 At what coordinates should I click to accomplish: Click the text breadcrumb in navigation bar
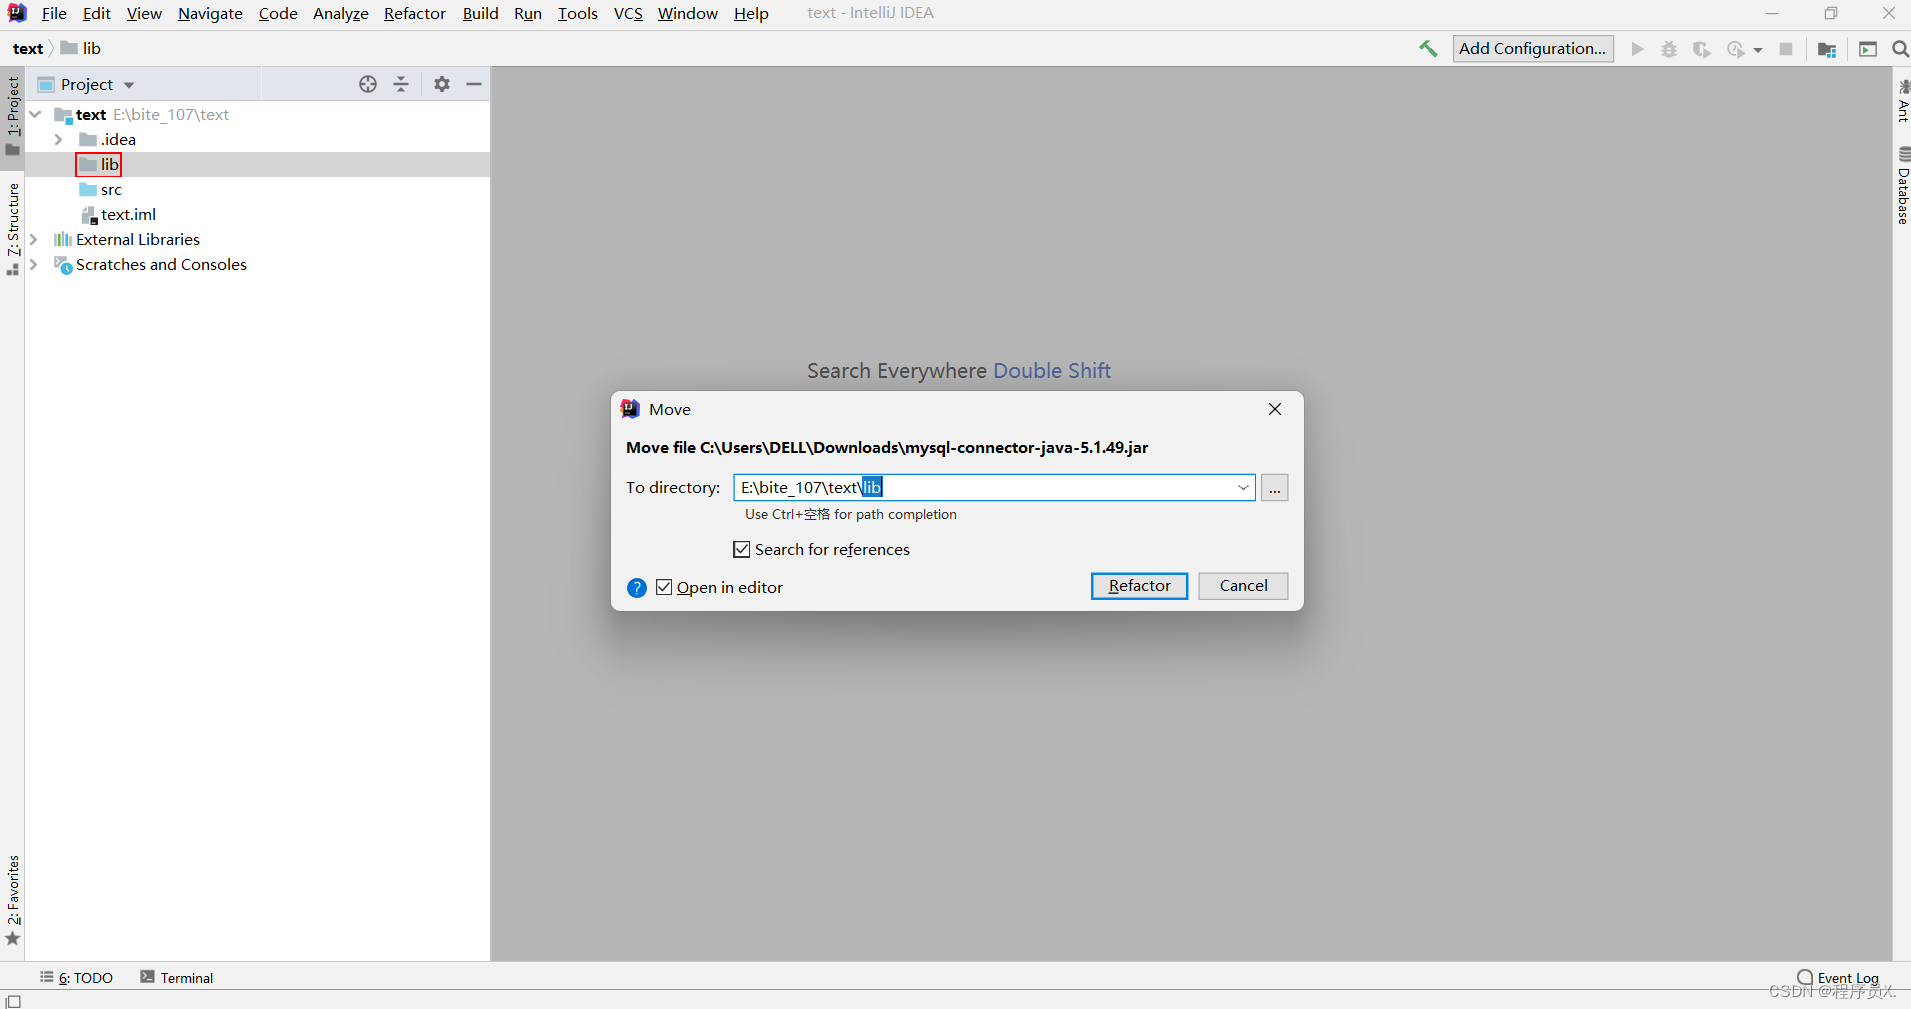28,48
